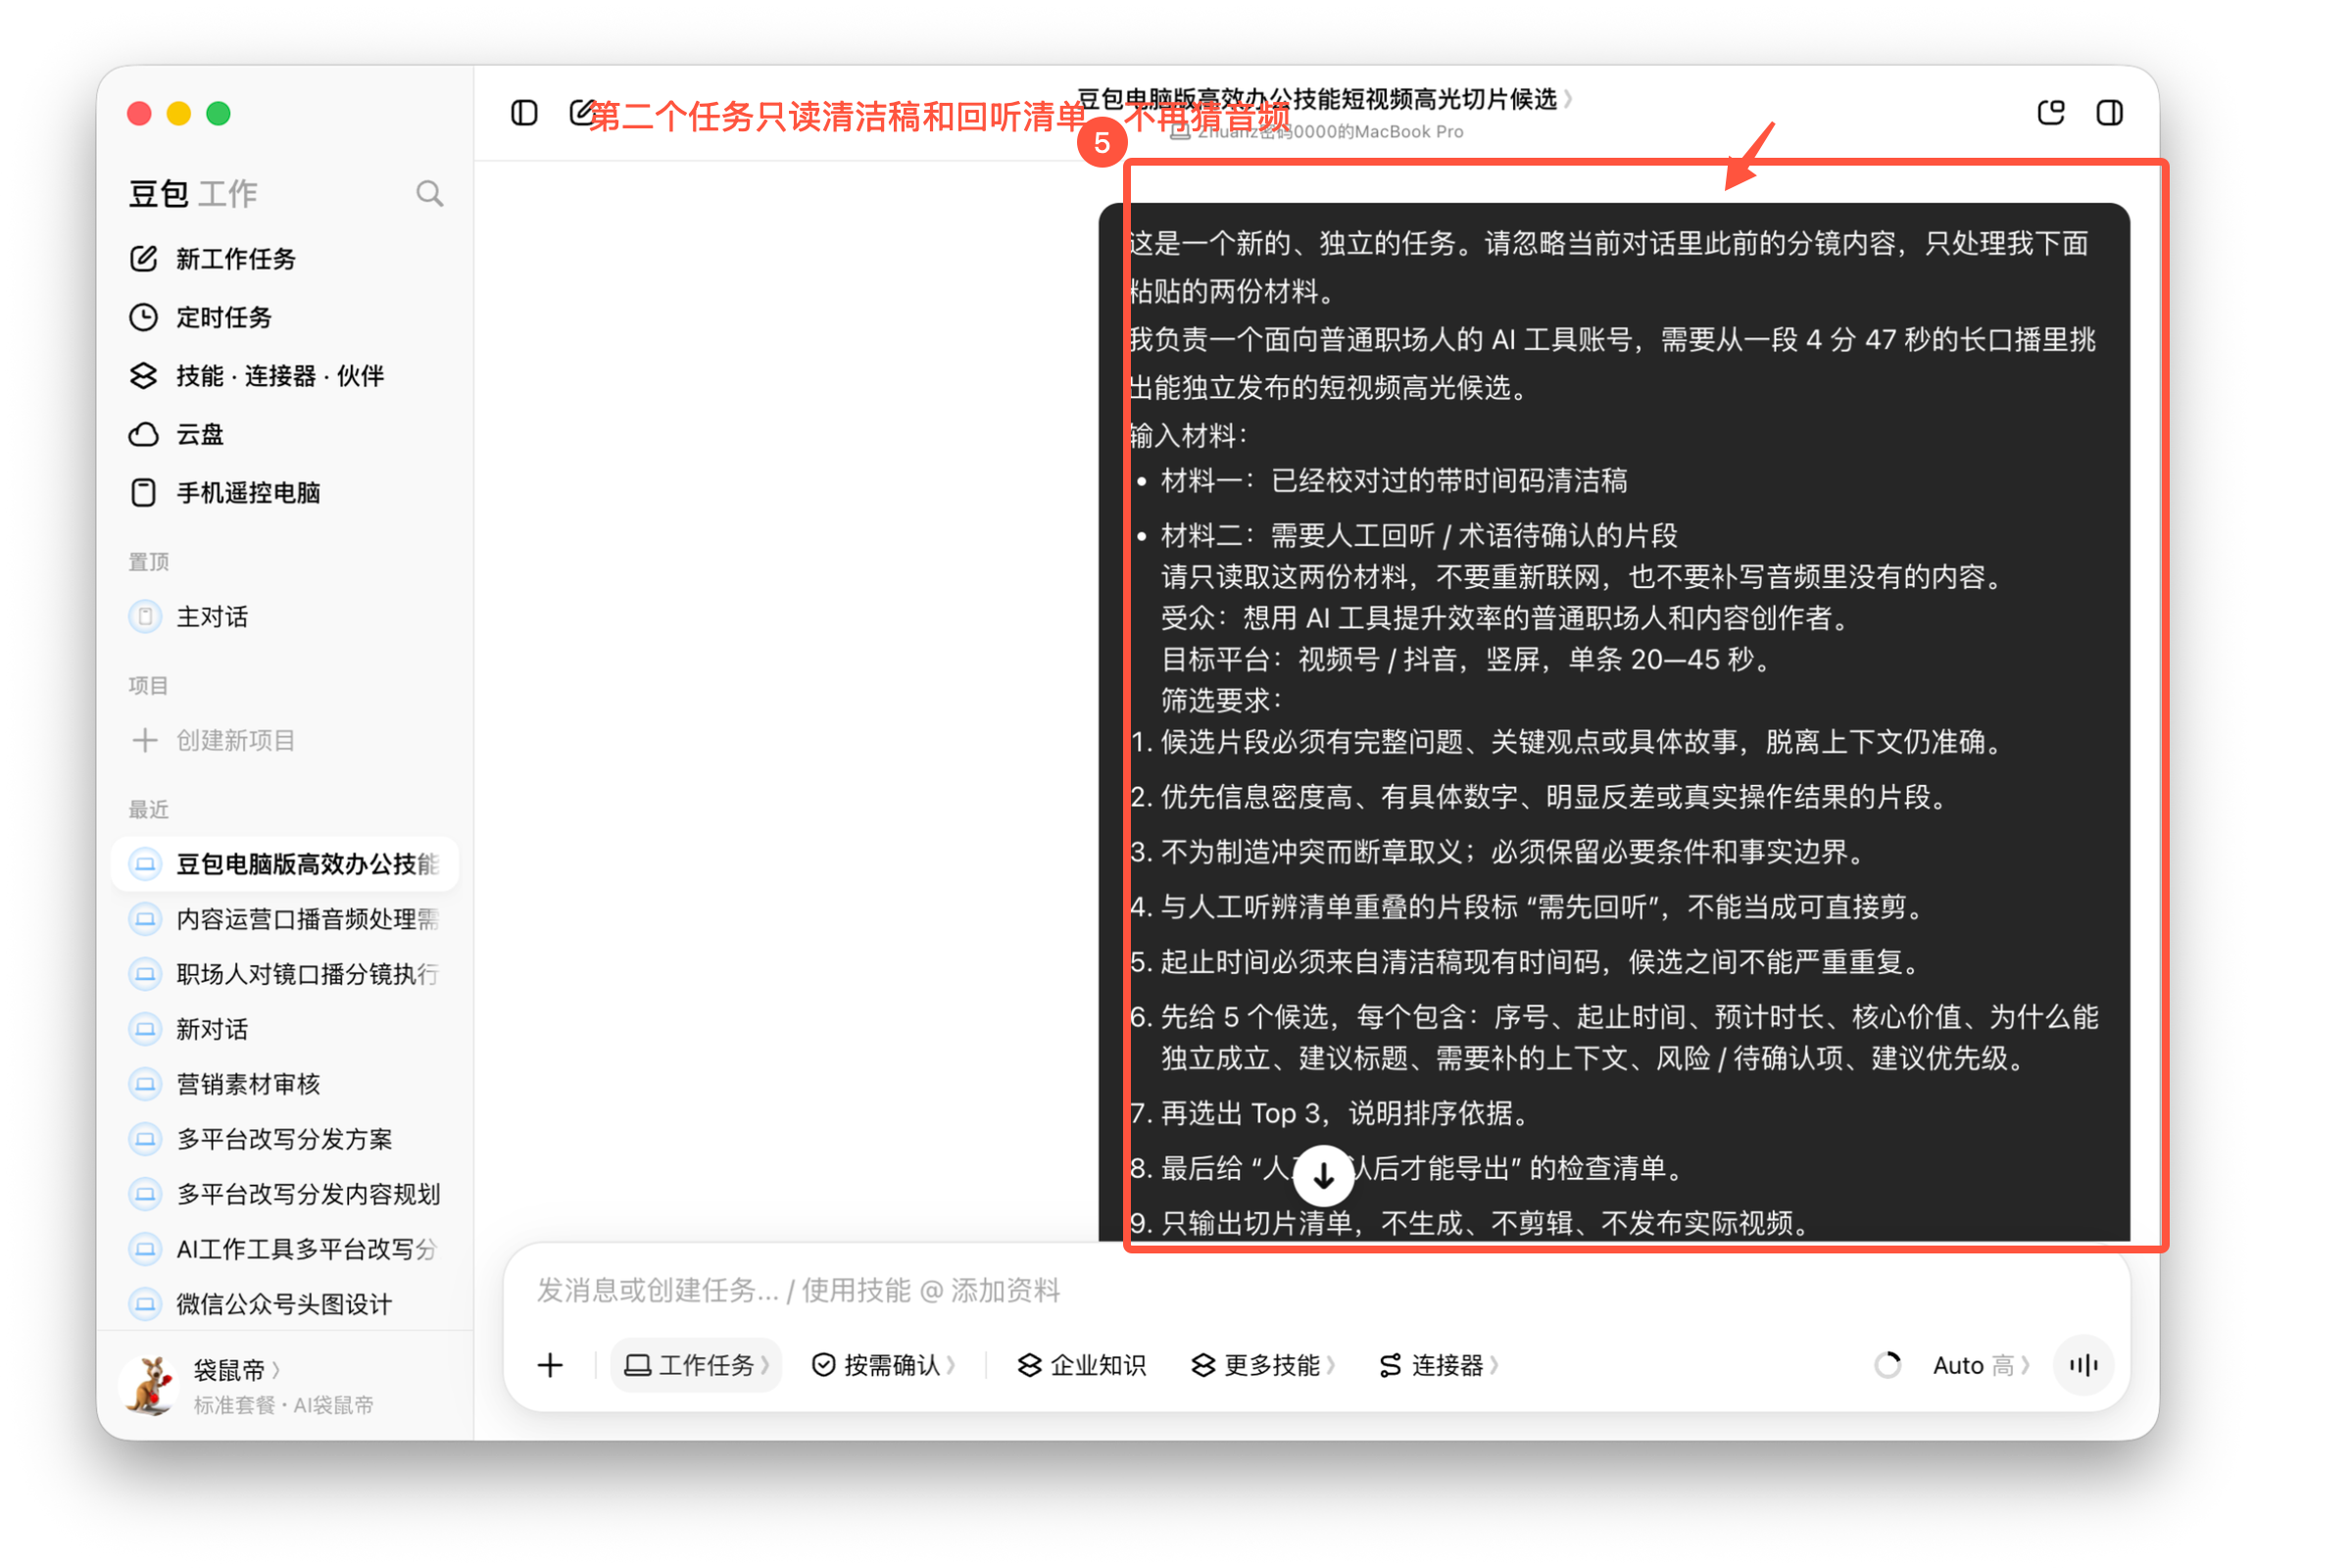Click the scroll-to-bottom arrow button
The image size is (2352, 1568).
point(1323,1176)
